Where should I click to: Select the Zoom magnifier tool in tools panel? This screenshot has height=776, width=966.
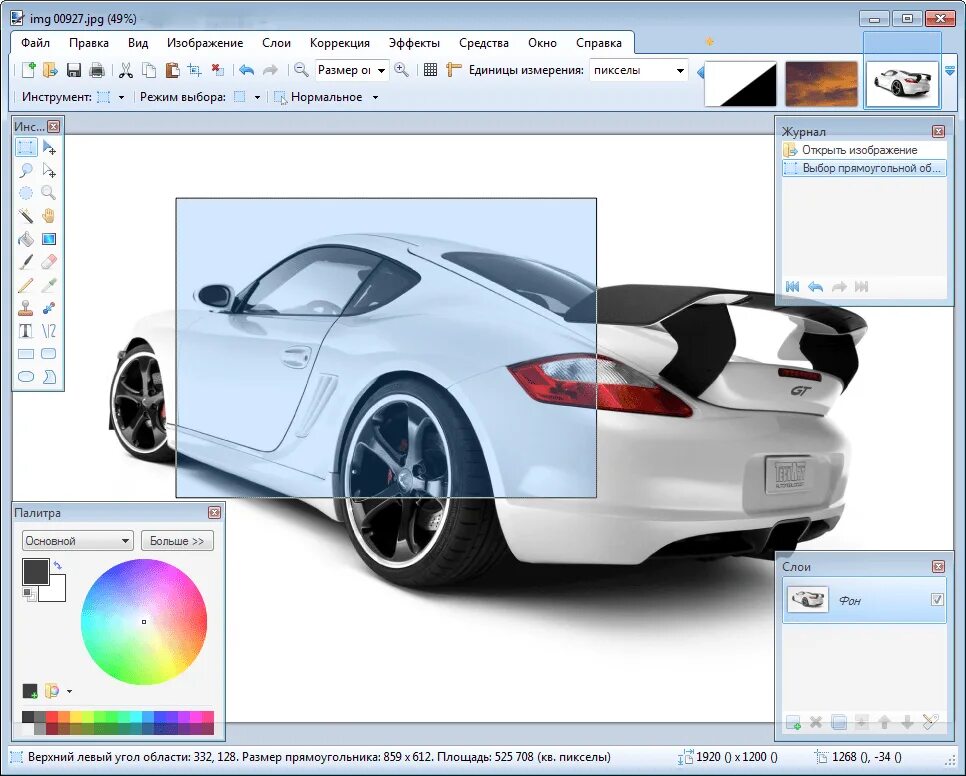49,193
